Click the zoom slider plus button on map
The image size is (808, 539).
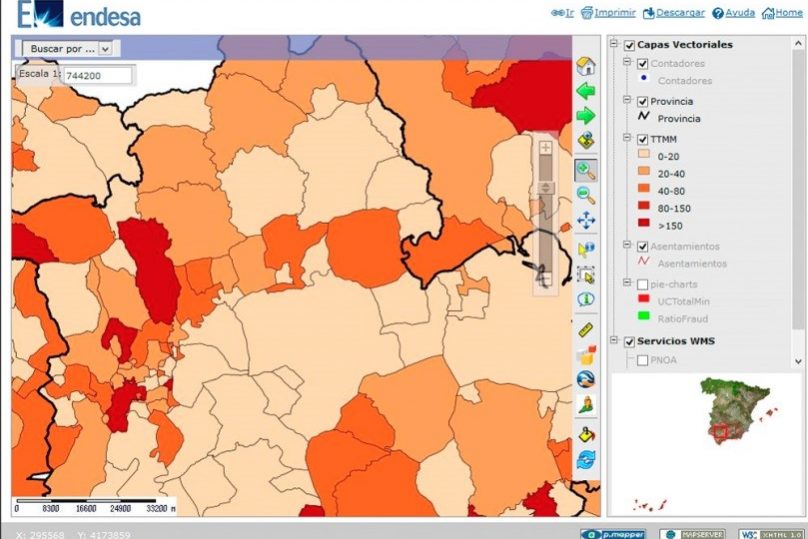pyautogui.click(x=545, y=148)
